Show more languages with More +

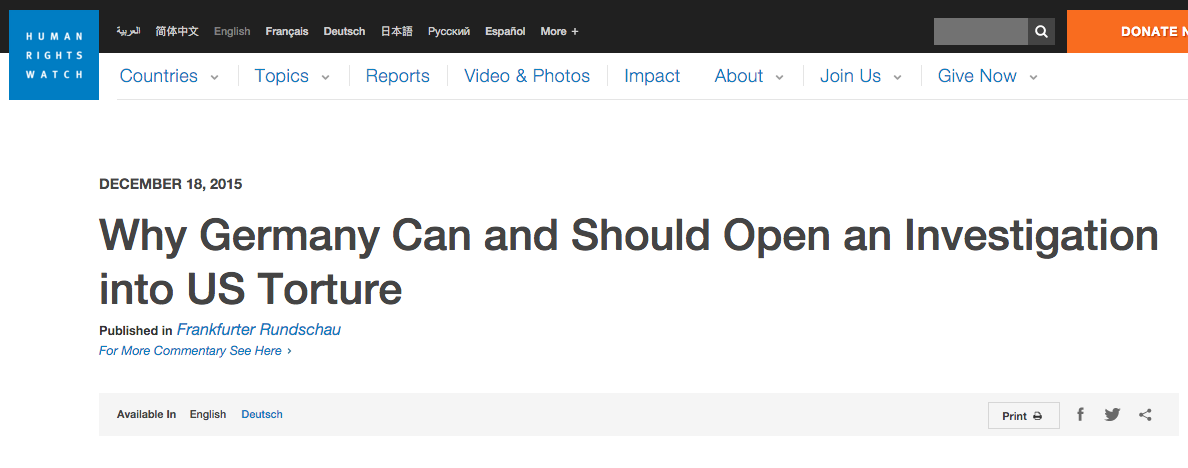click(x=559, y=32)
